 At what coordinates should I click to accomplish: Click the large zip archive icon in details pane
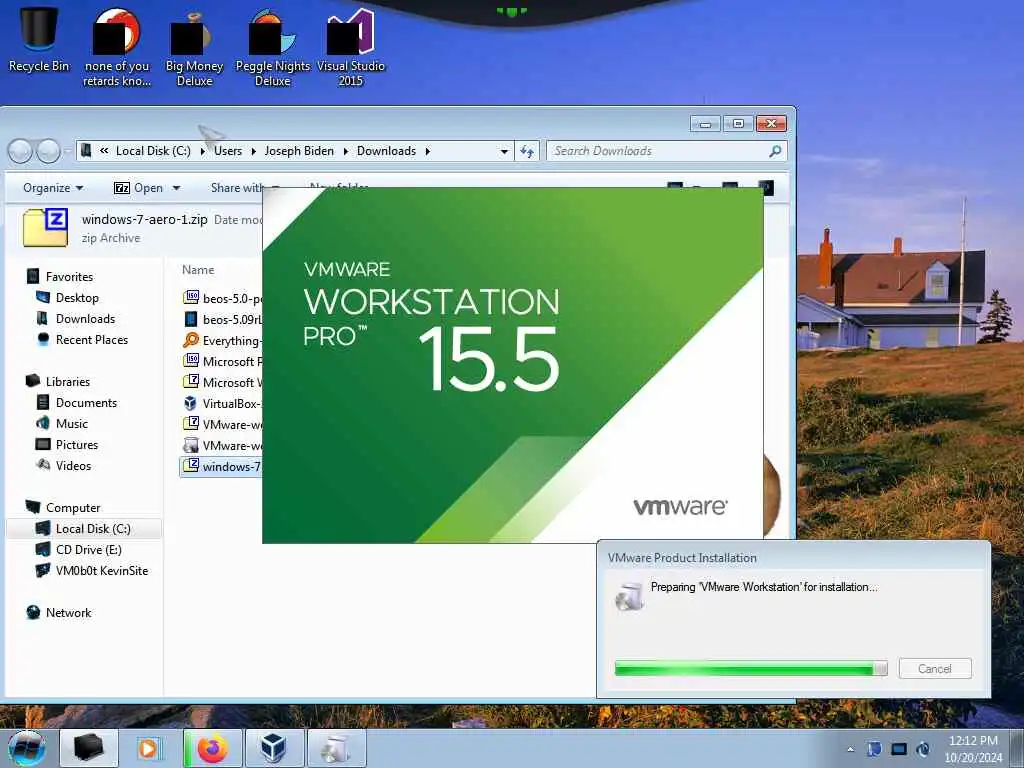(45, 227)
